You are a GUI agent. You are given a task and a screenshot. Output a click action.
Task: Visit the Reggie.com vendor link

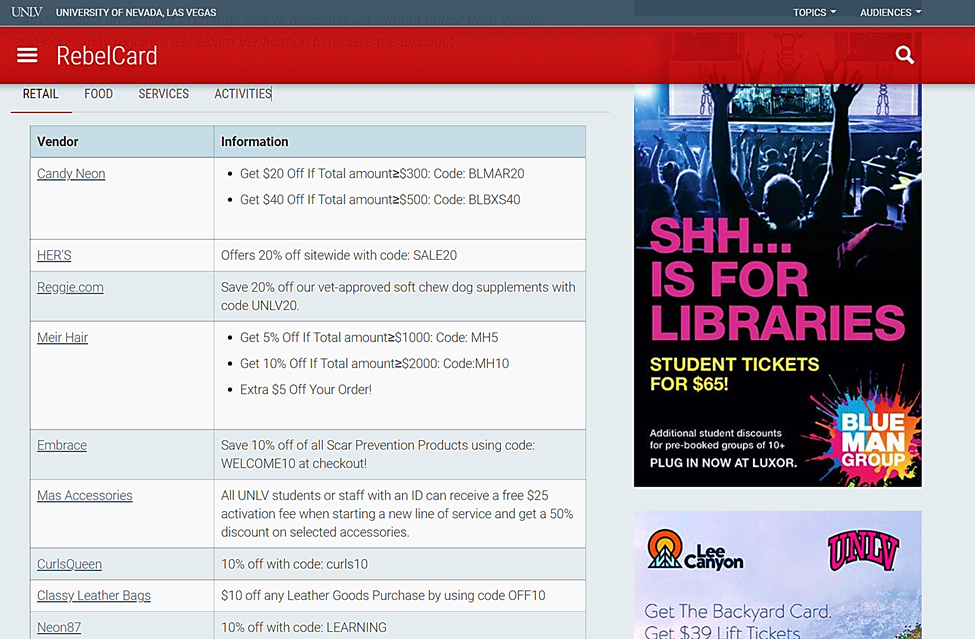(70, 287)
